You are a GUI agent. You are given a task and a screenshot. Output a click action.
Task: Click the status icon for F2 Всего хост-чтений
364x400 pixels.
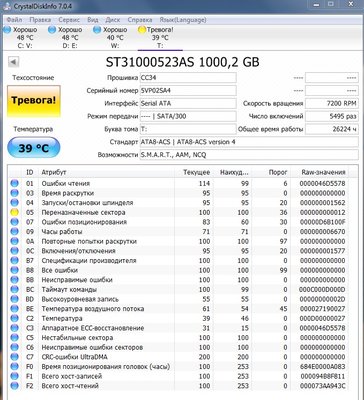pyautogui.click(x=14, y=386)
